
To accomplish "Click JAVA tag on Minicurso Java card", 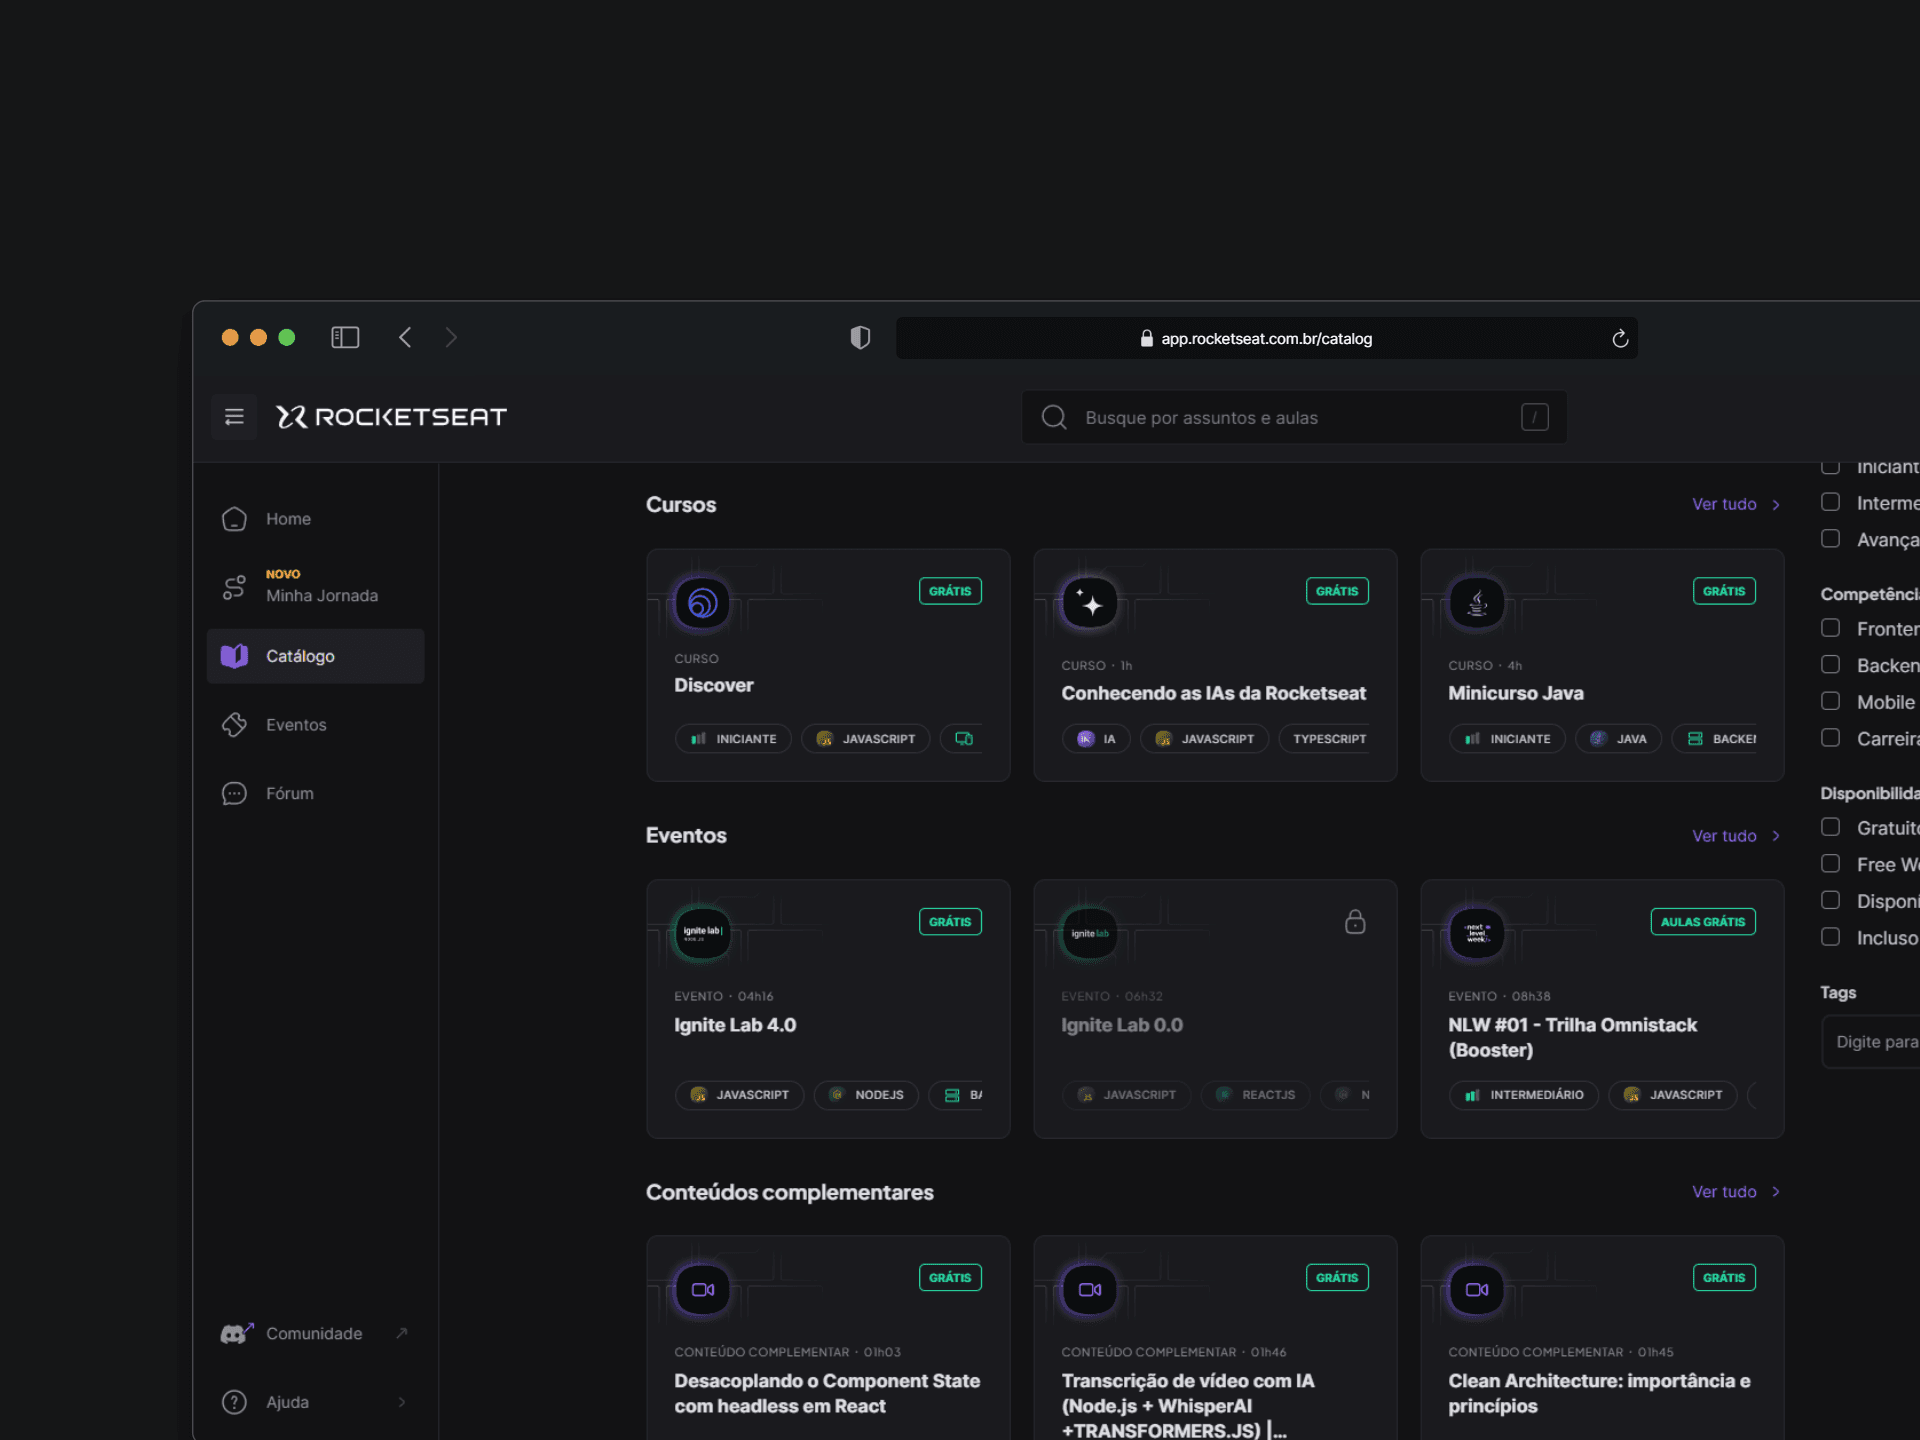I will (1618, 739).
